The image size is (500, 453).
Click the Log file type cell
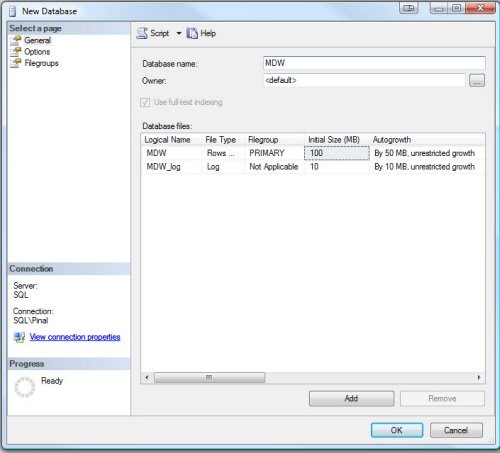[x=223, y=167]
